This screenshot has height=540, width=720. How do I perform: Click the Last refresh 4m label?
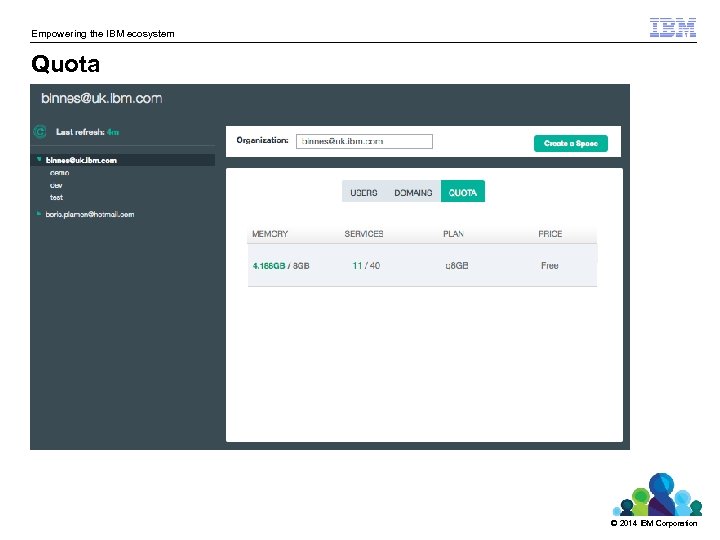[x=87, y=132]
